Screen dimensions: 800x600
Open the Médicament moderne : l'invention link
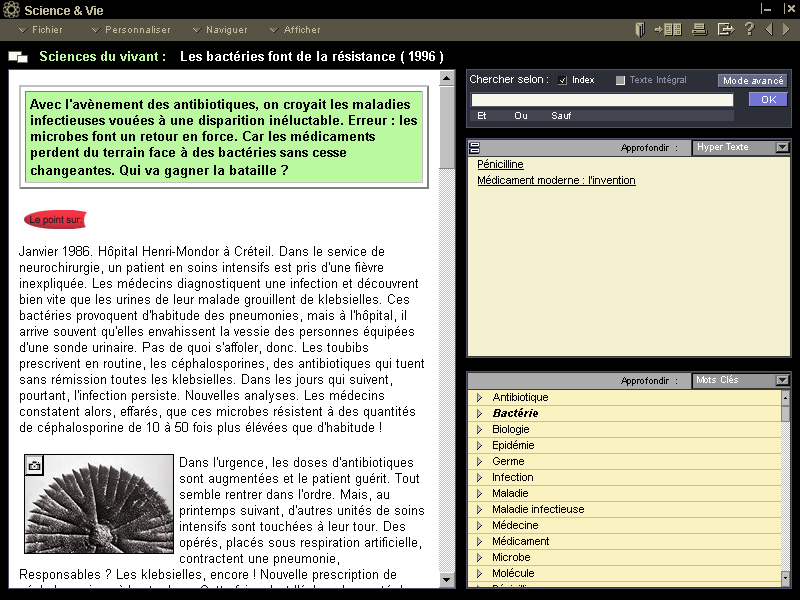point(557,180)
